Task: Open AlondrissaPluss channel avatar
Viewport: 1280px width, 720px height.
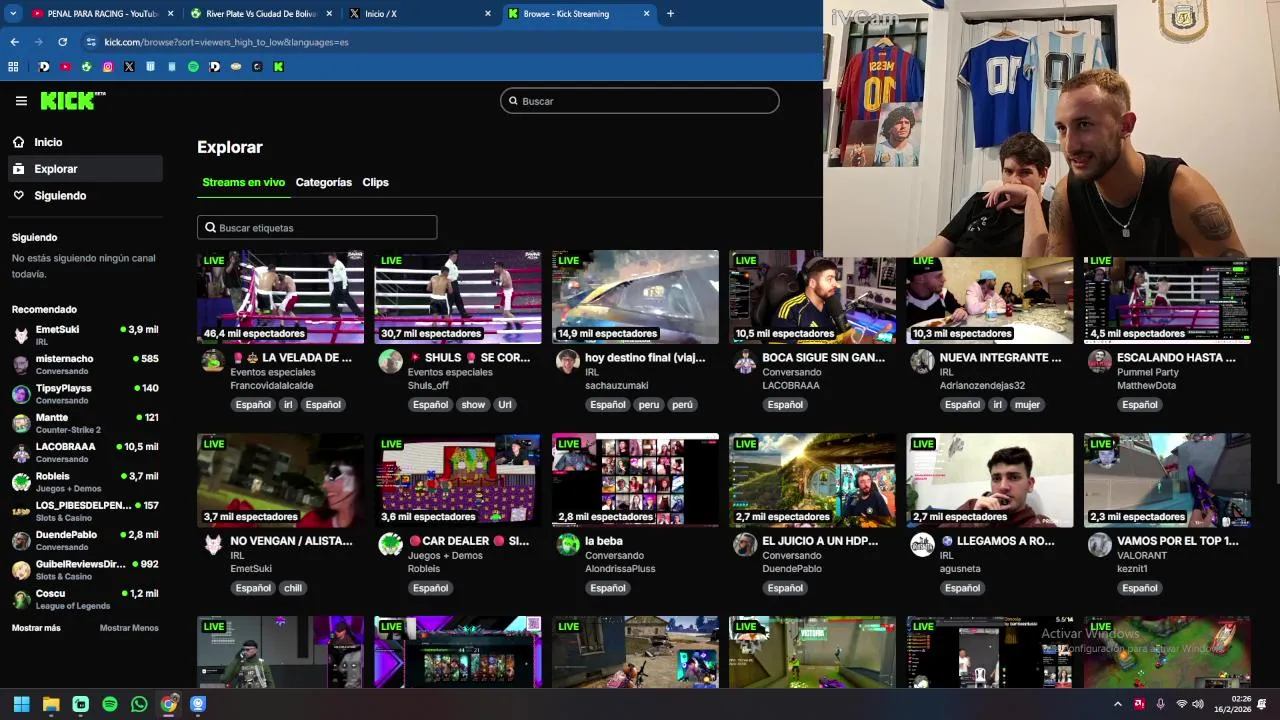Action: 568,544
